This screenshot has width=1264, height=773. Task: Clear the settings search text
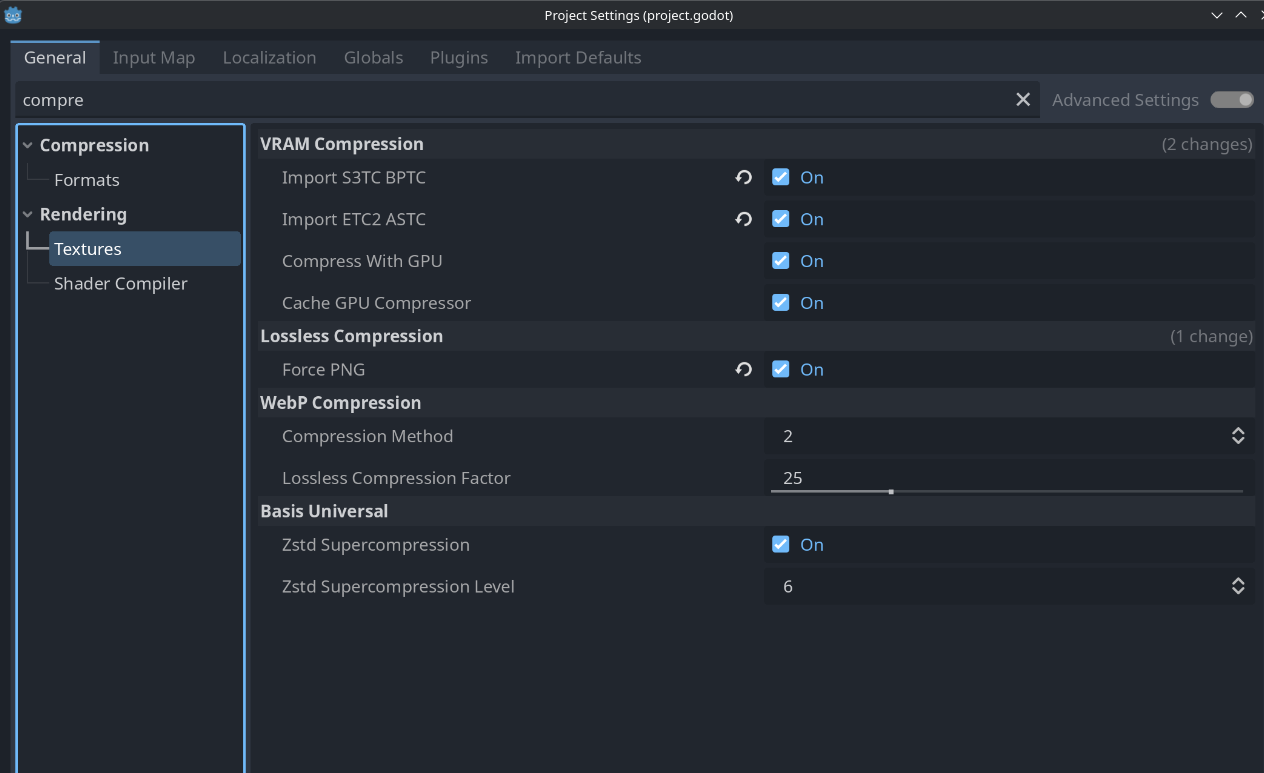[x=1023, y=100]
